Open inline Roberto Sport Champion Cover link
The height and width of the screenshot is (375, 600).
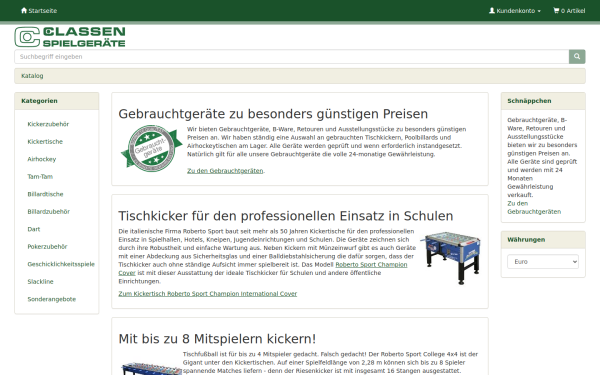(263, 269)
